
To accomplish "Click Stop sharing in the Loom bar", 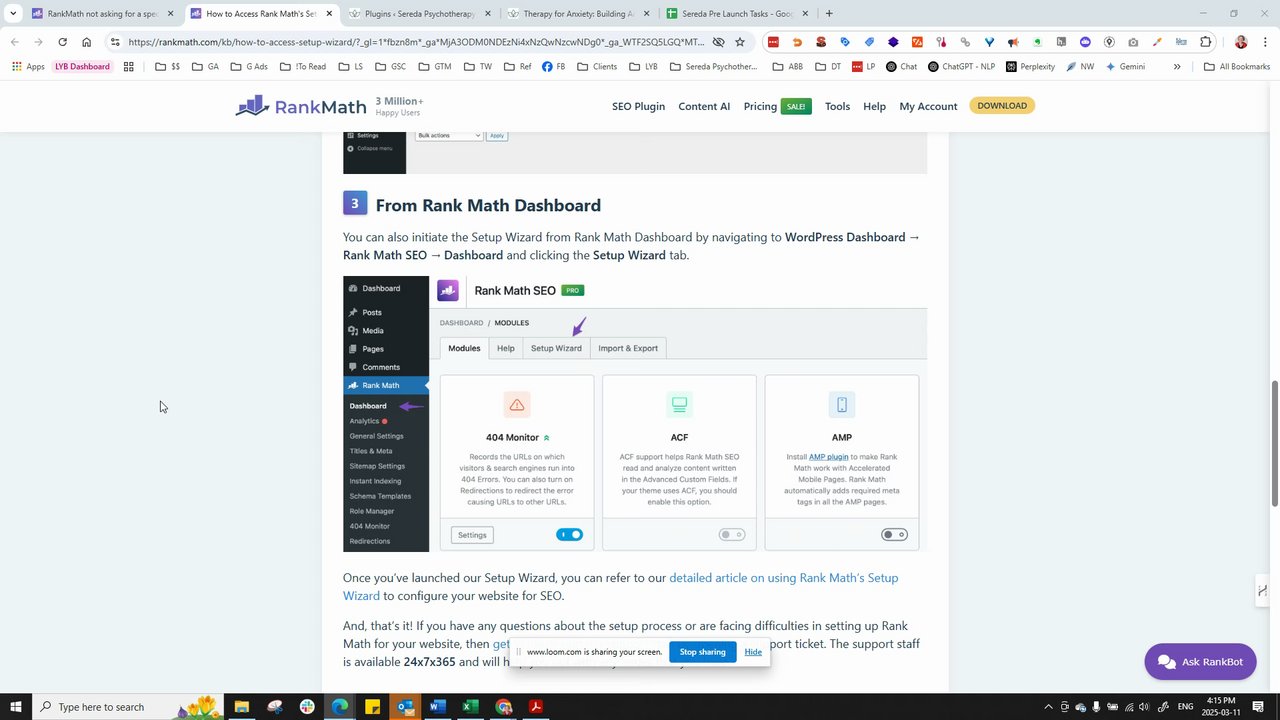I will pos(702,652).
